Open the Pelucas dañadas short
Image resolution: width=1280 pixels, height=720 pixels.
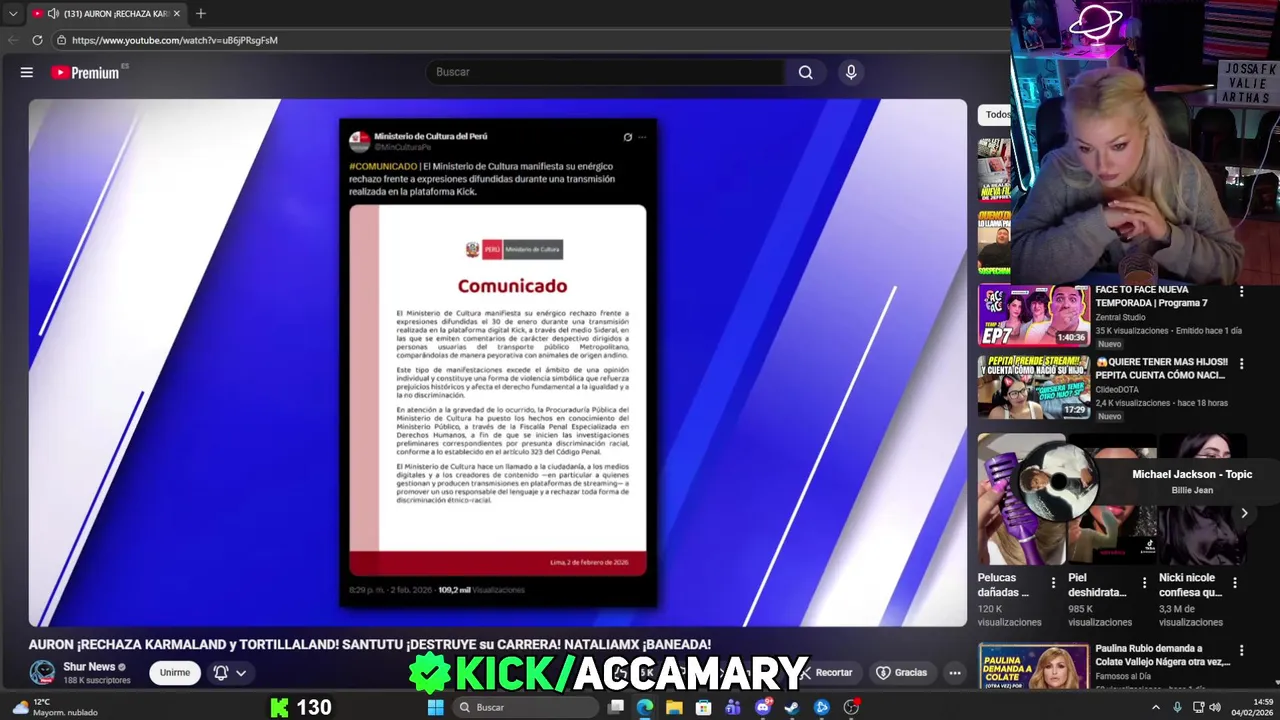tap(1003, 585)
